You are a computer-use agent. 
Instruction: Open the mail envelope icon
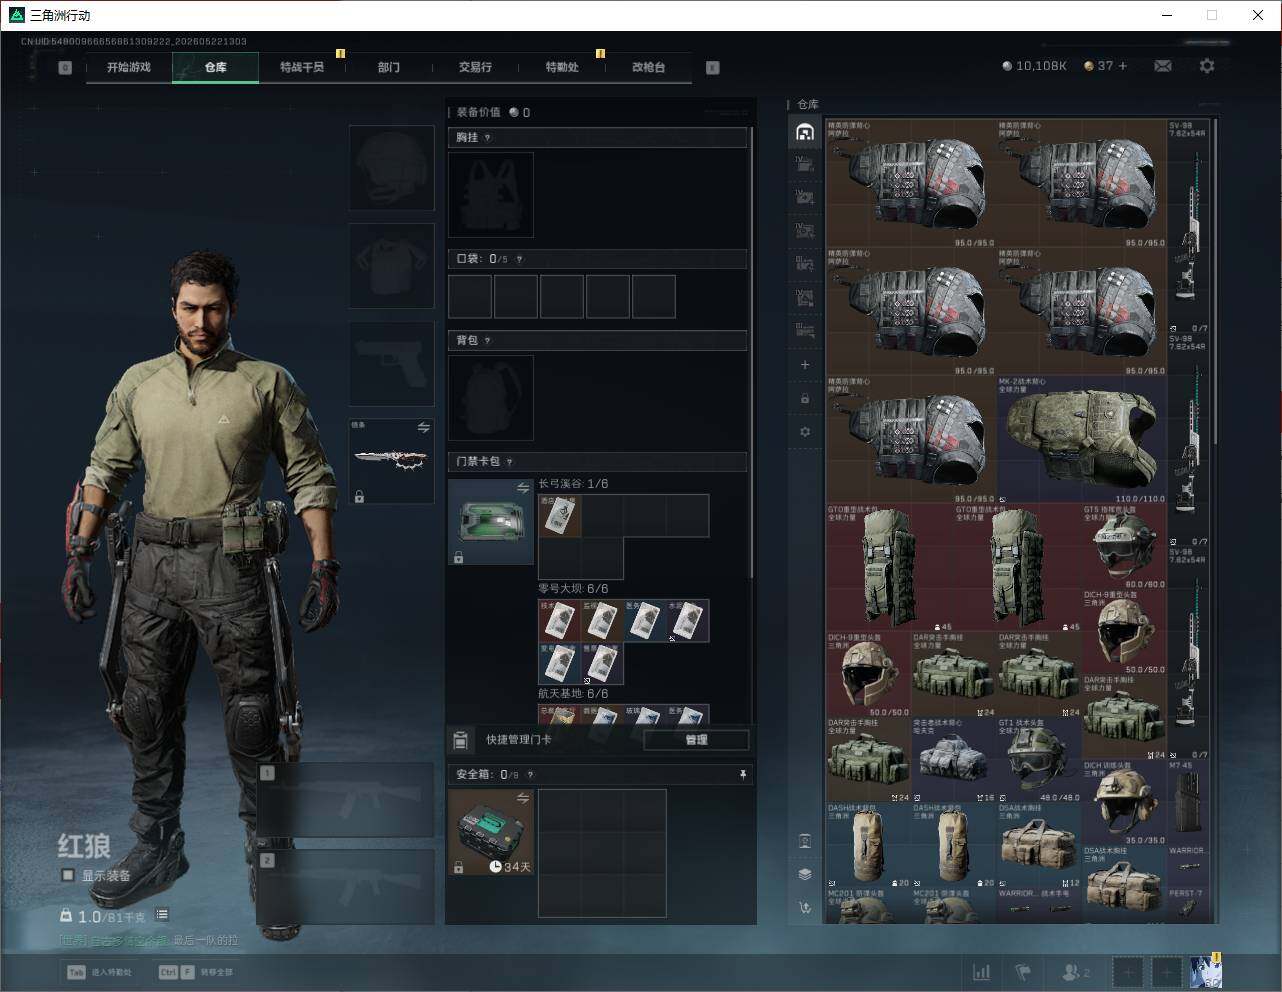(x=1163, y=66)
